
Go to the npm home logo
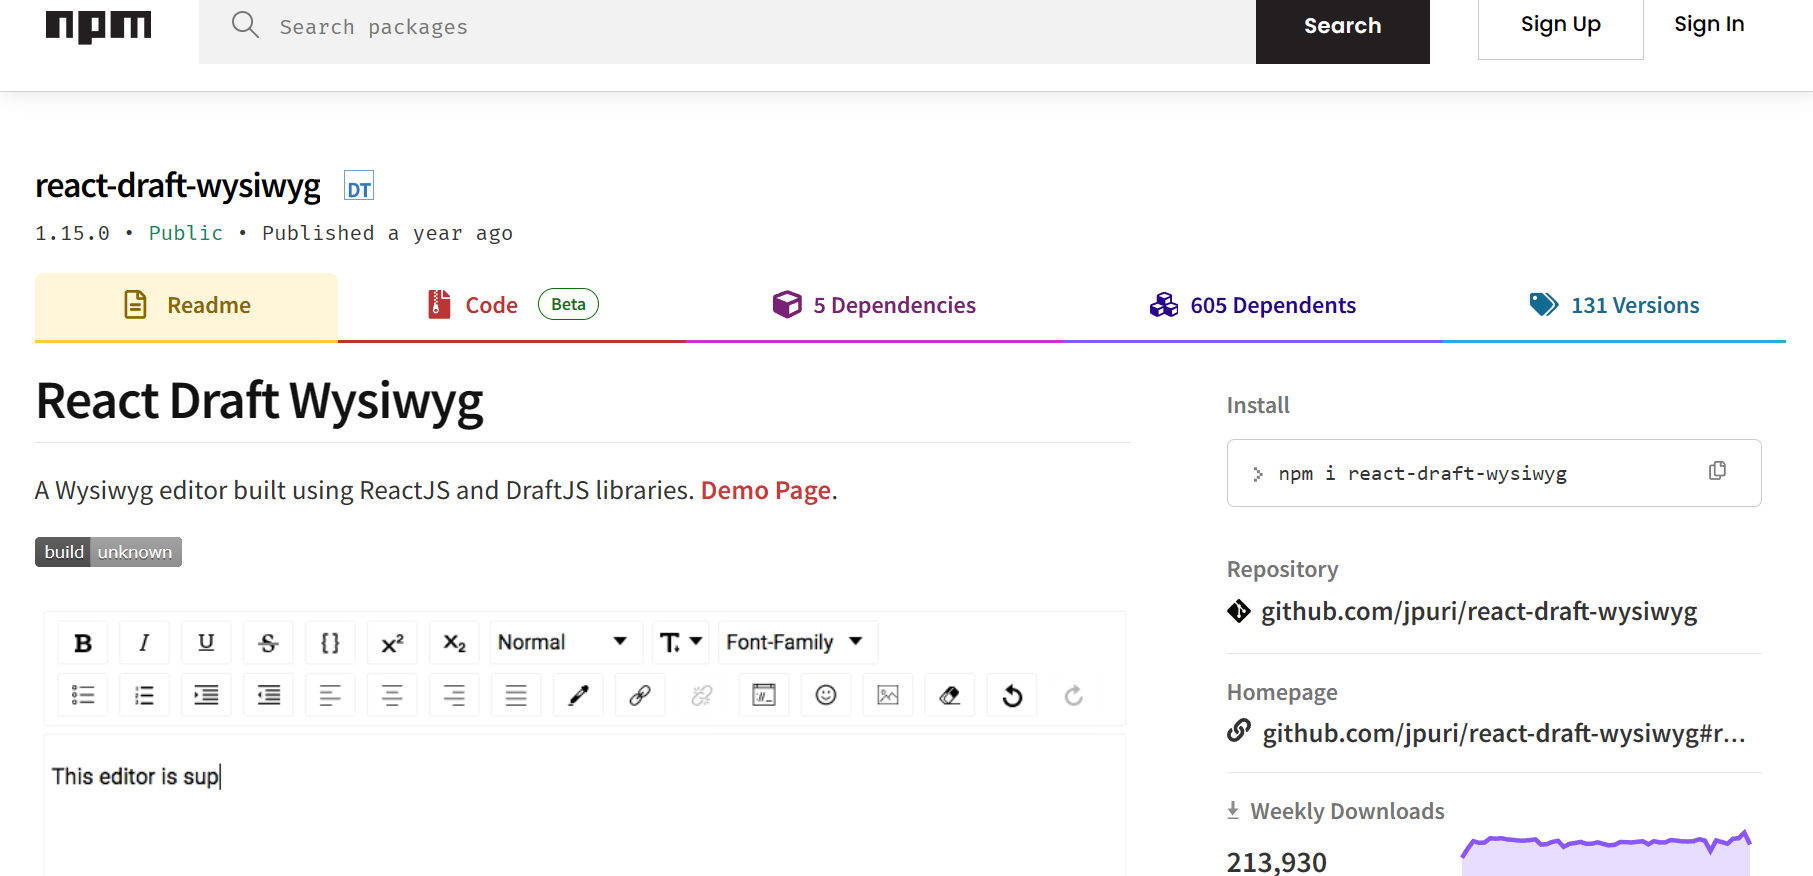[x=98, y=26]
